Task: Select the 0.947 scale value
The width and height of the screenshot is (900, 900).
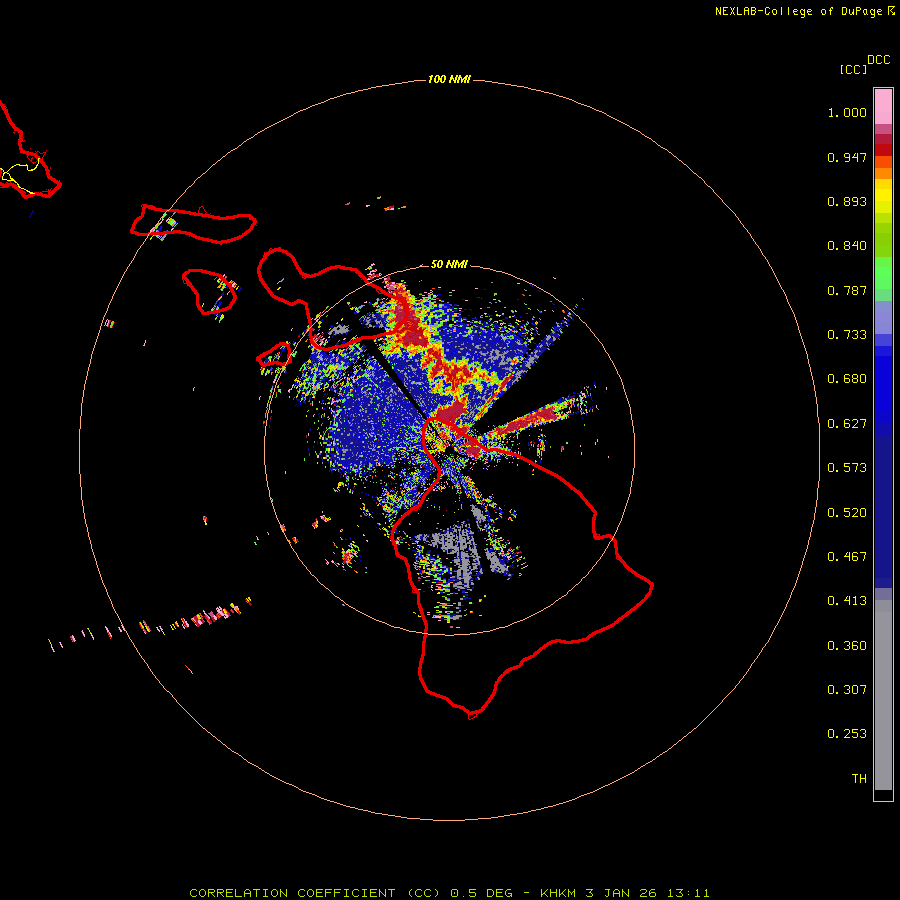Action: tap(847, 157)
